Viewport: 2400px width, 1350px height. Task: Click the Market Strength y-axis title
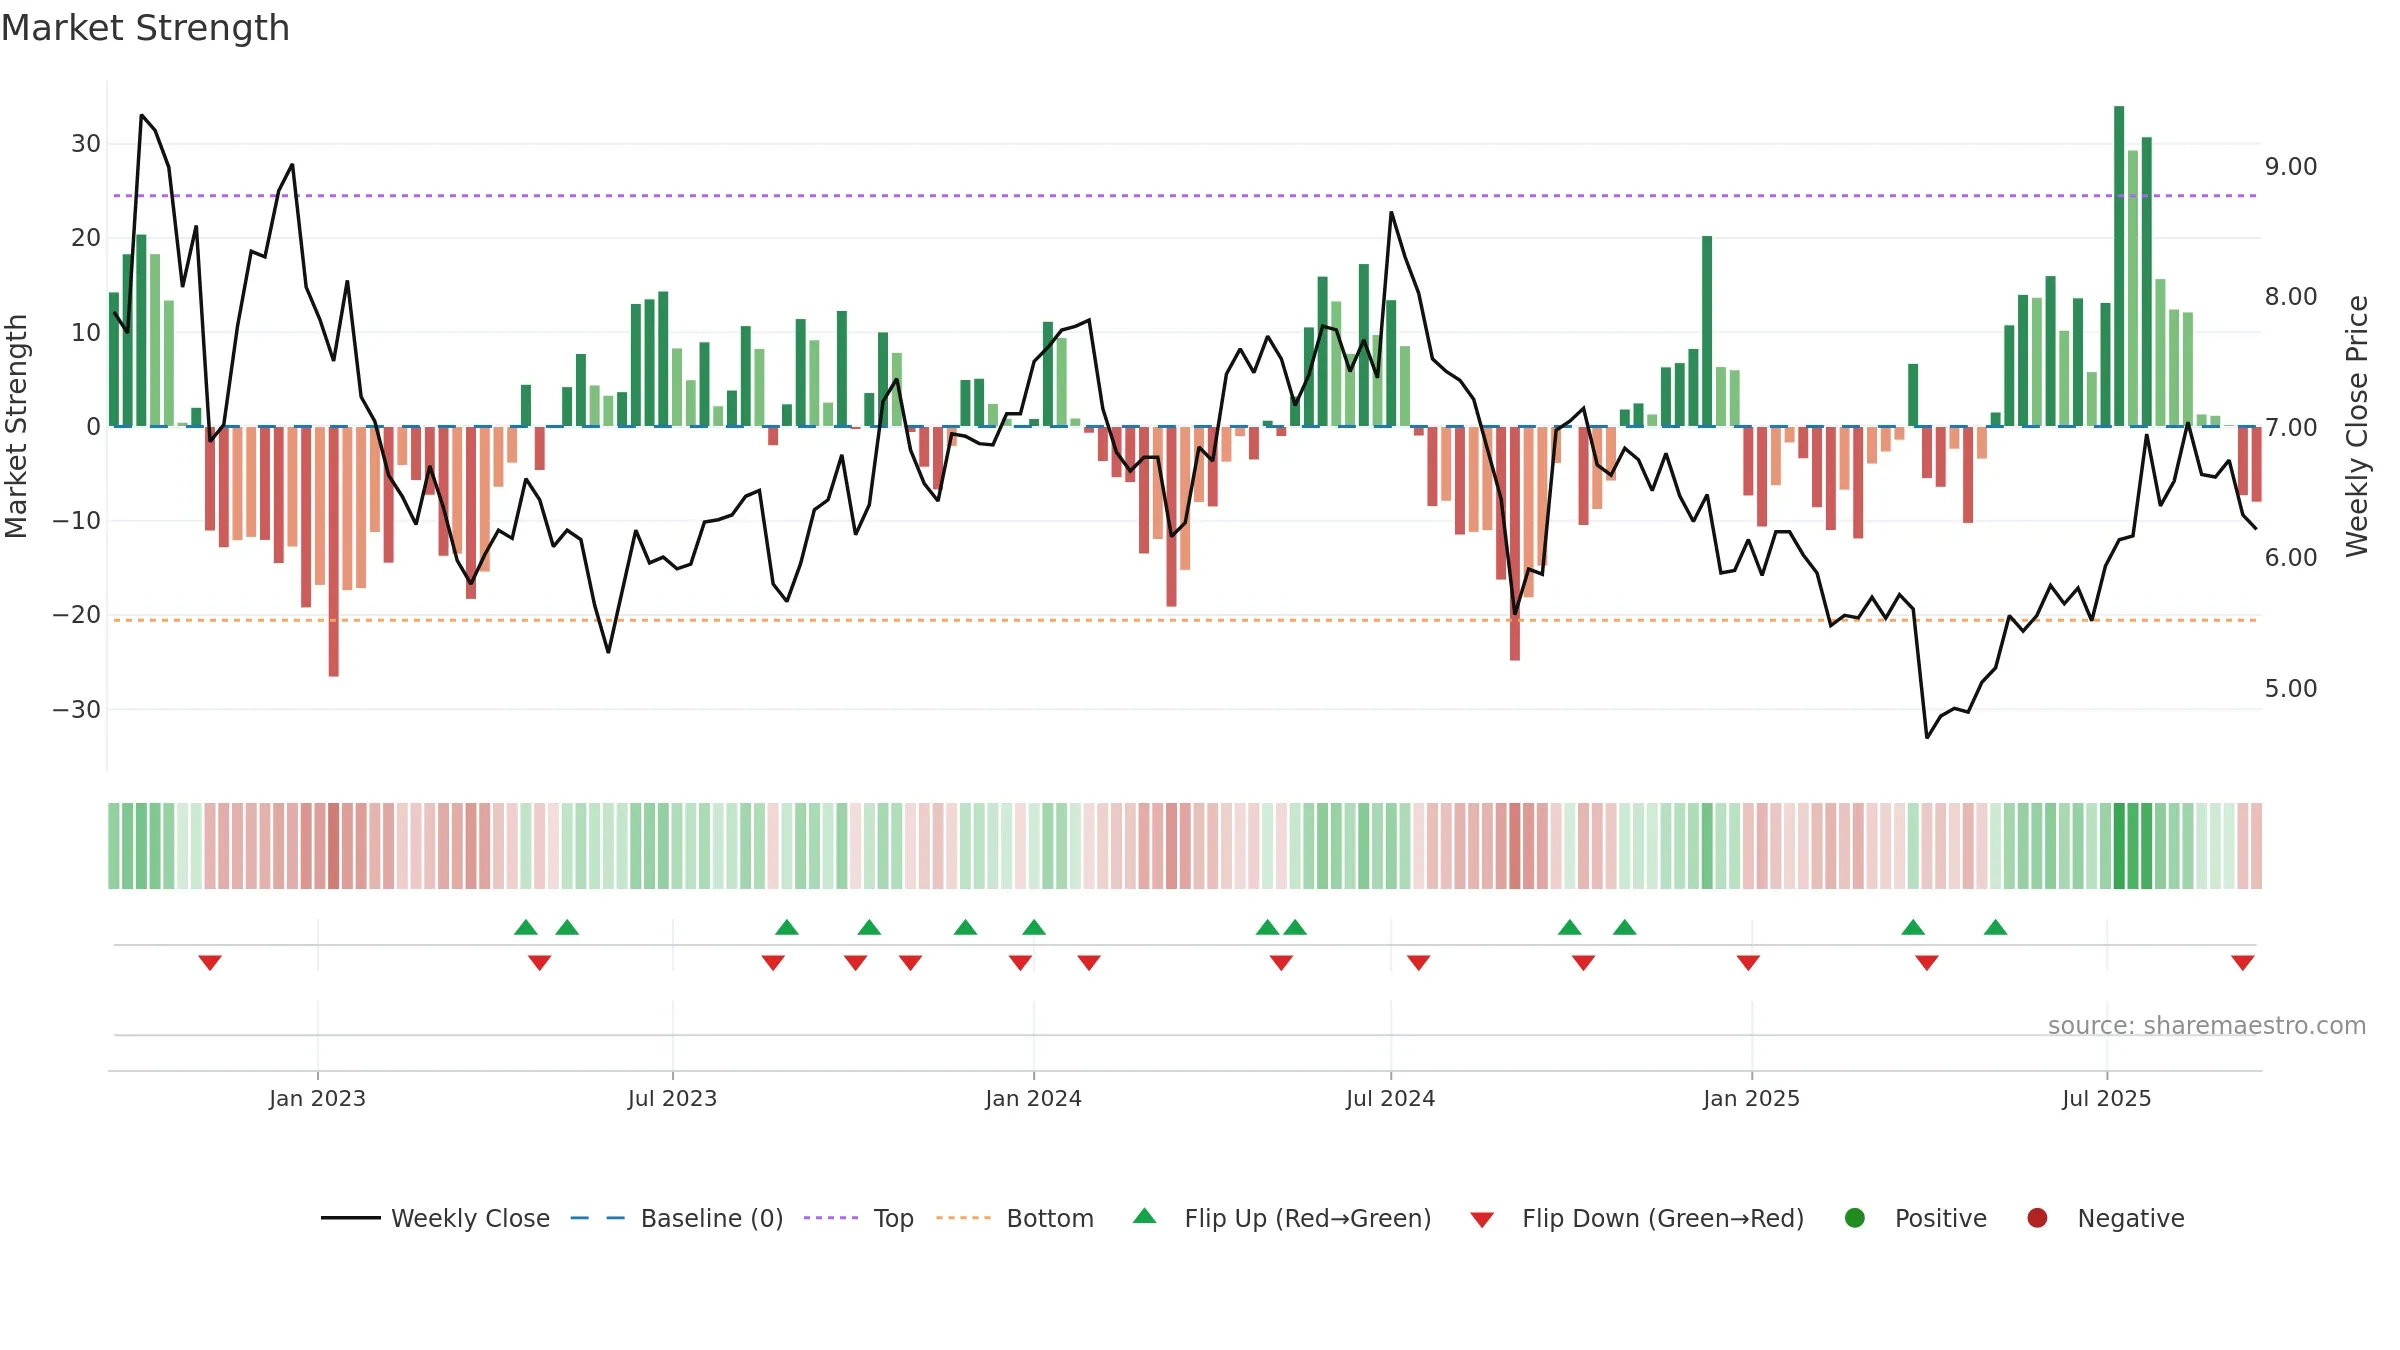(x=16, y=426)
